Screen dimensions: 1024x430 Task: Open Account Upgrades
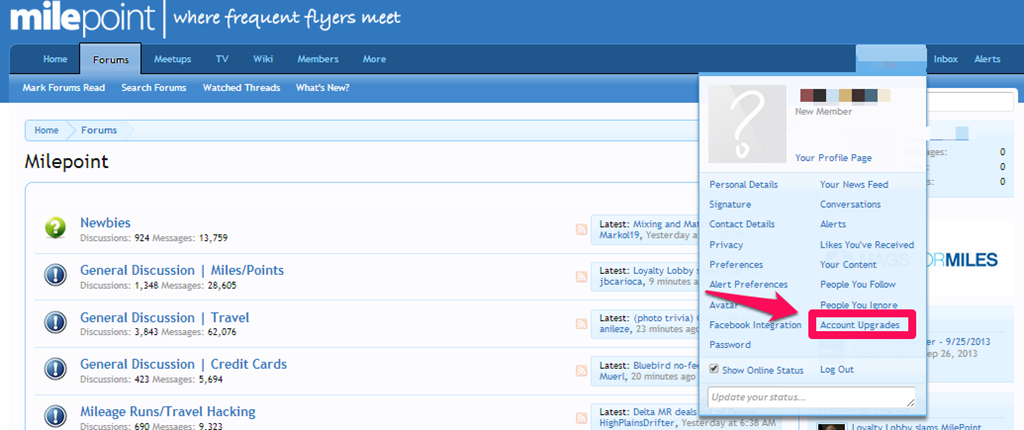[859, 325]
